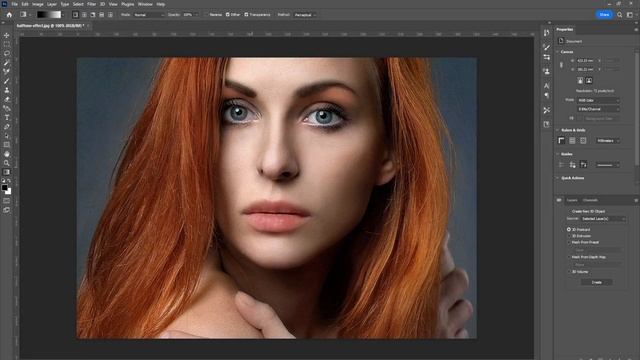Viewport: 640px width, 360px height.
Task: Open the 8 Bits/Channel dropdown
Action: click(x=598, y=109)
